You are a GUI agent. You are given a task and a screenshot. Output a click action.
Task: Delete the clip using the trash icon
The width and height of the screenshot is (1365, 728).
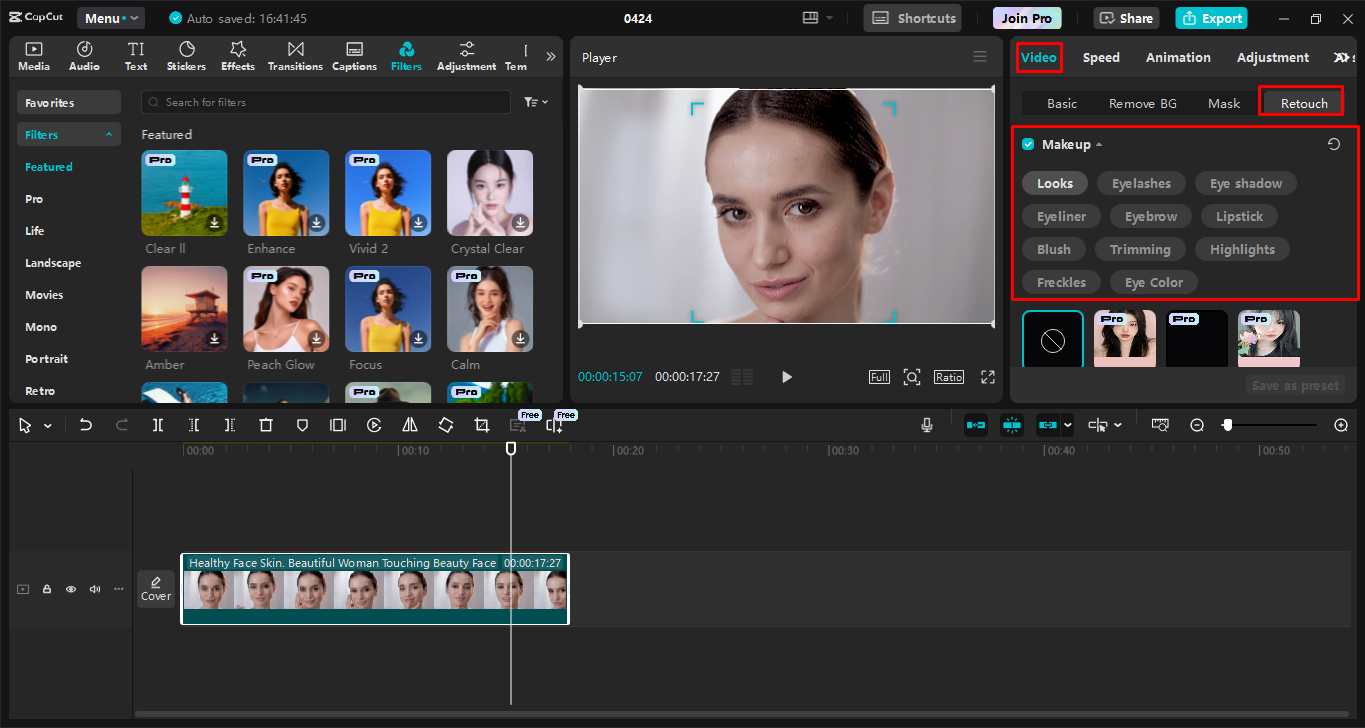[x=265, y=424]
